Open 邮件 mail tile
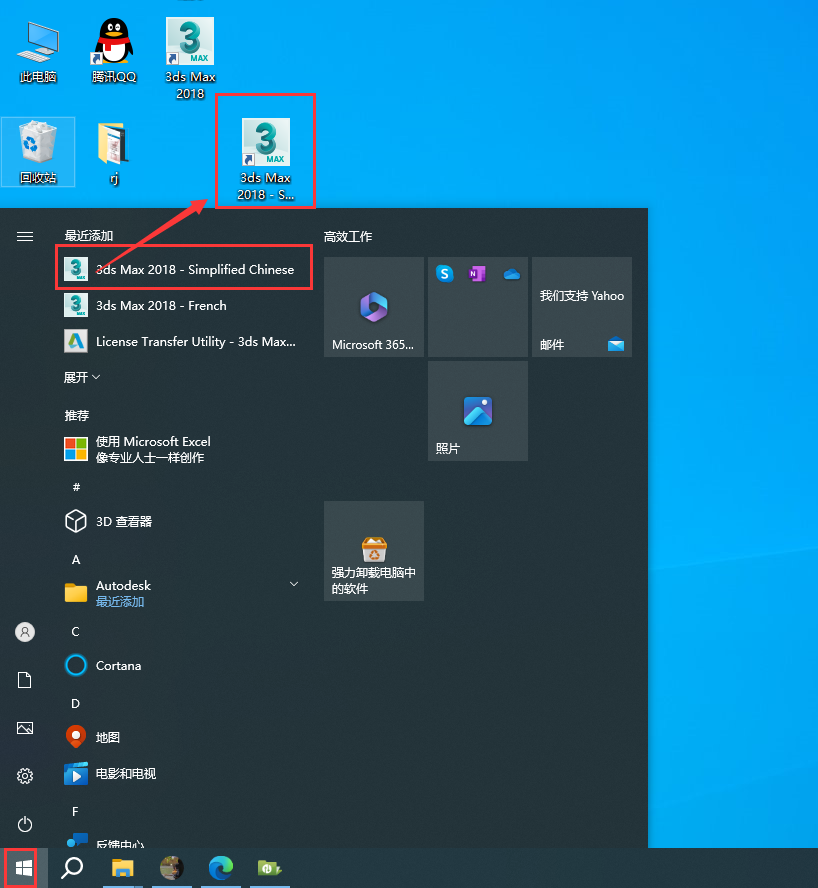The image size is (818, 888). click(x=582, y=307)
